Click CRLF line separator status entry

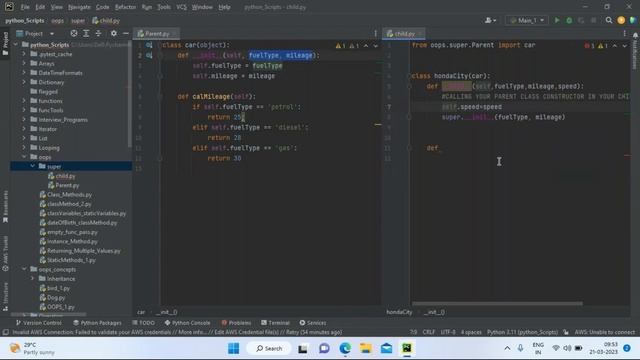429,332
